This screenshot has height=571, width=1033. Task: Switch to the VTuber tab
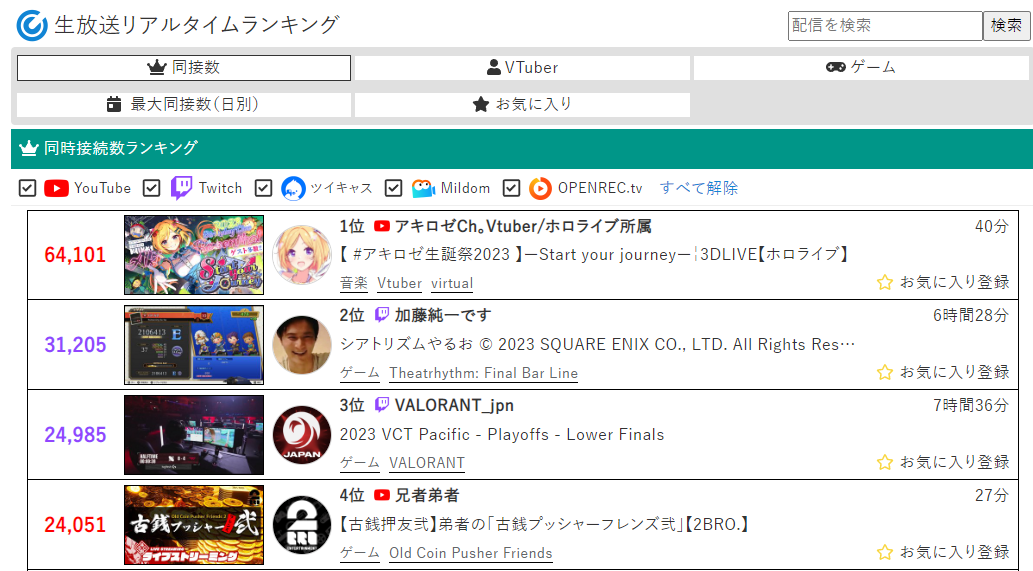[x=522, y=68]
